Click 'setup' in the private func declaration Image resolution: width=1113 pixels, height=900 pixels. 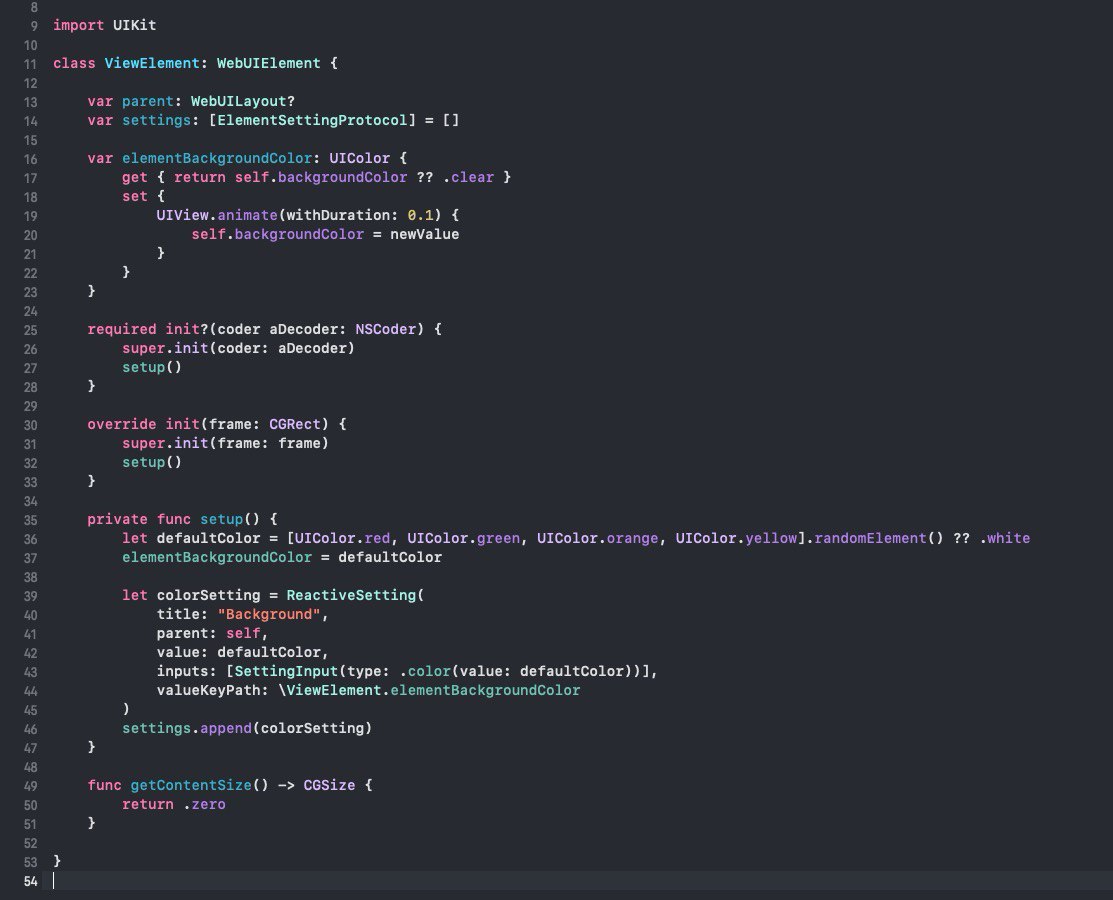pos(221,520)
